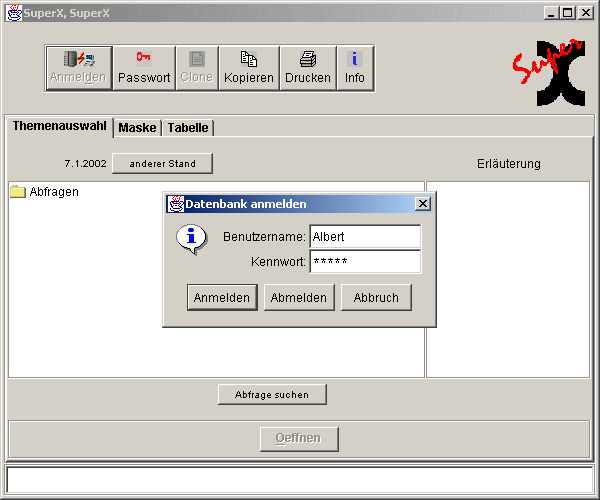
Task: Select the Themenauswahl tab
Action: tap(60, 126)
